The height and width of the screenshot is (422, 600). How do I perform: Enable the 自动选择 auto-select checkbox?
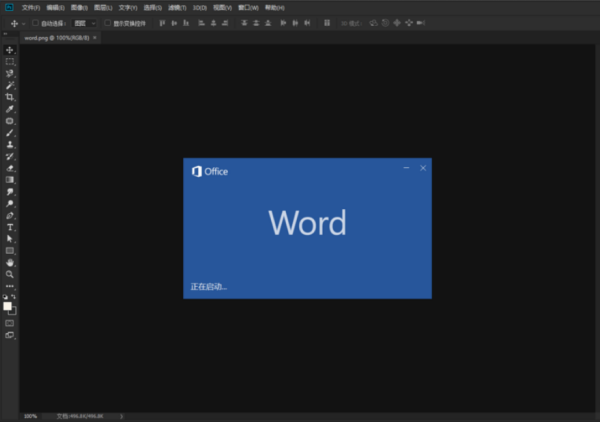click(x=35, y=23)
